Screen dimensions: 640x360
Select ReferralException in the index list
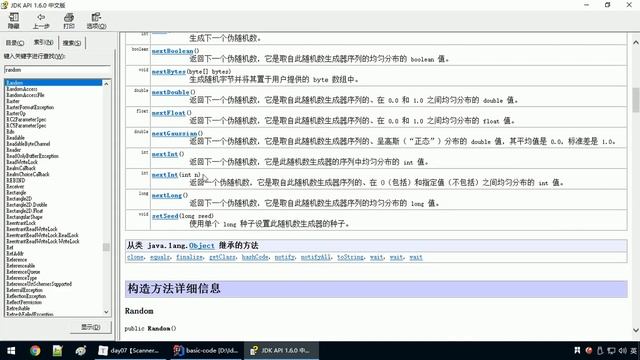[24, 290]
